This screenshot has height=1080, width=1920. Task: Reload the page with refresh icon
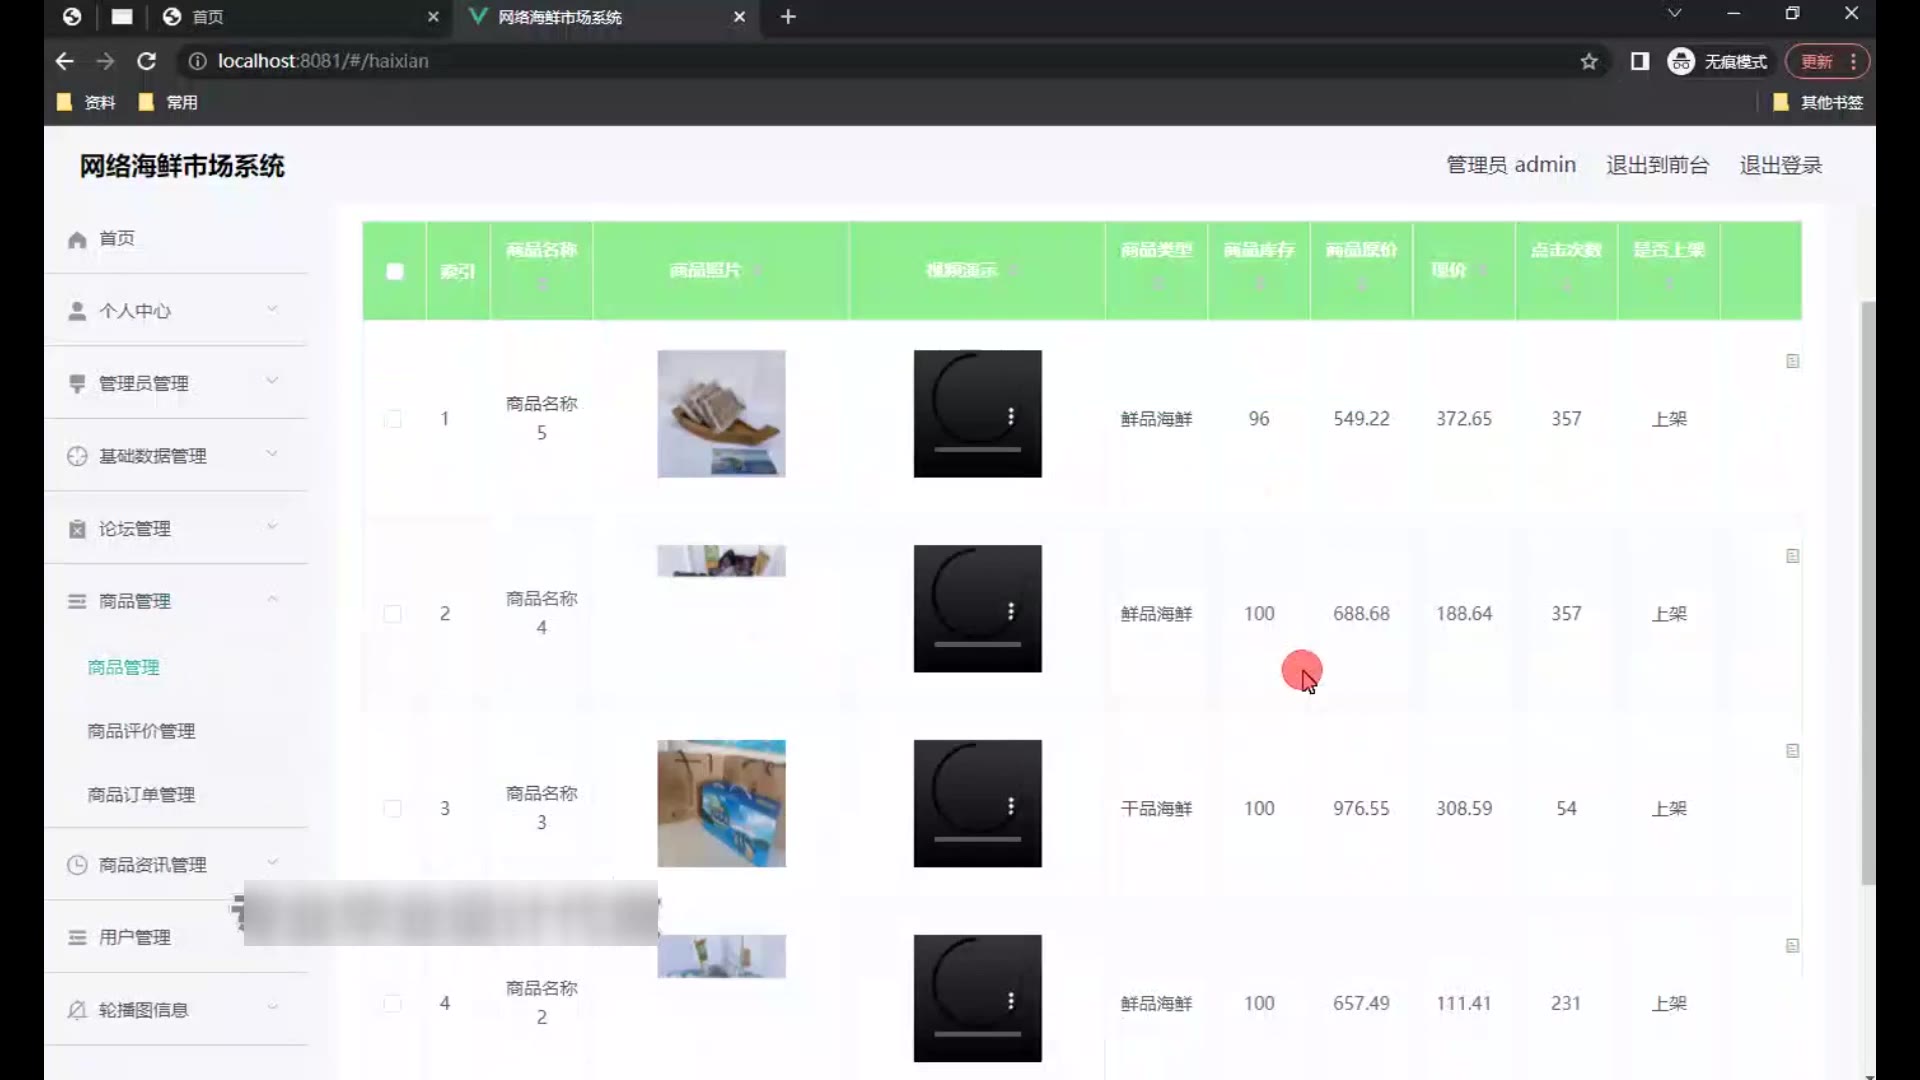[x=147, y=62]
